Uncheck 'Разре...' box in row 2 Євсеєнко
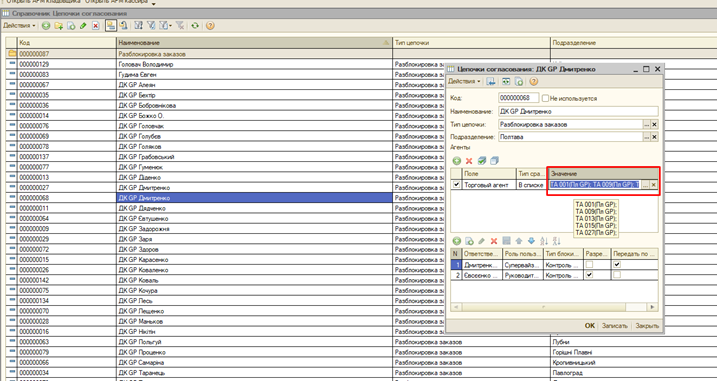 pyautogui.click(x=589, y=275)
